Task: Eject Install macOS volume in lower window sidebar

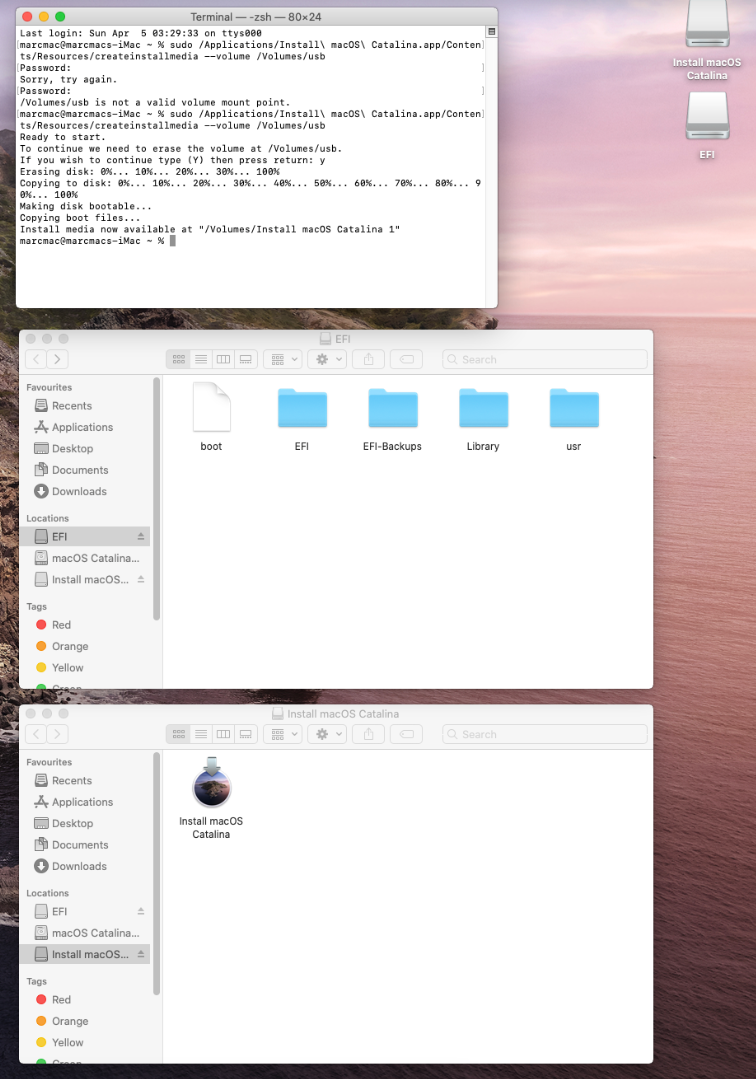Action: tap(141, 954)
